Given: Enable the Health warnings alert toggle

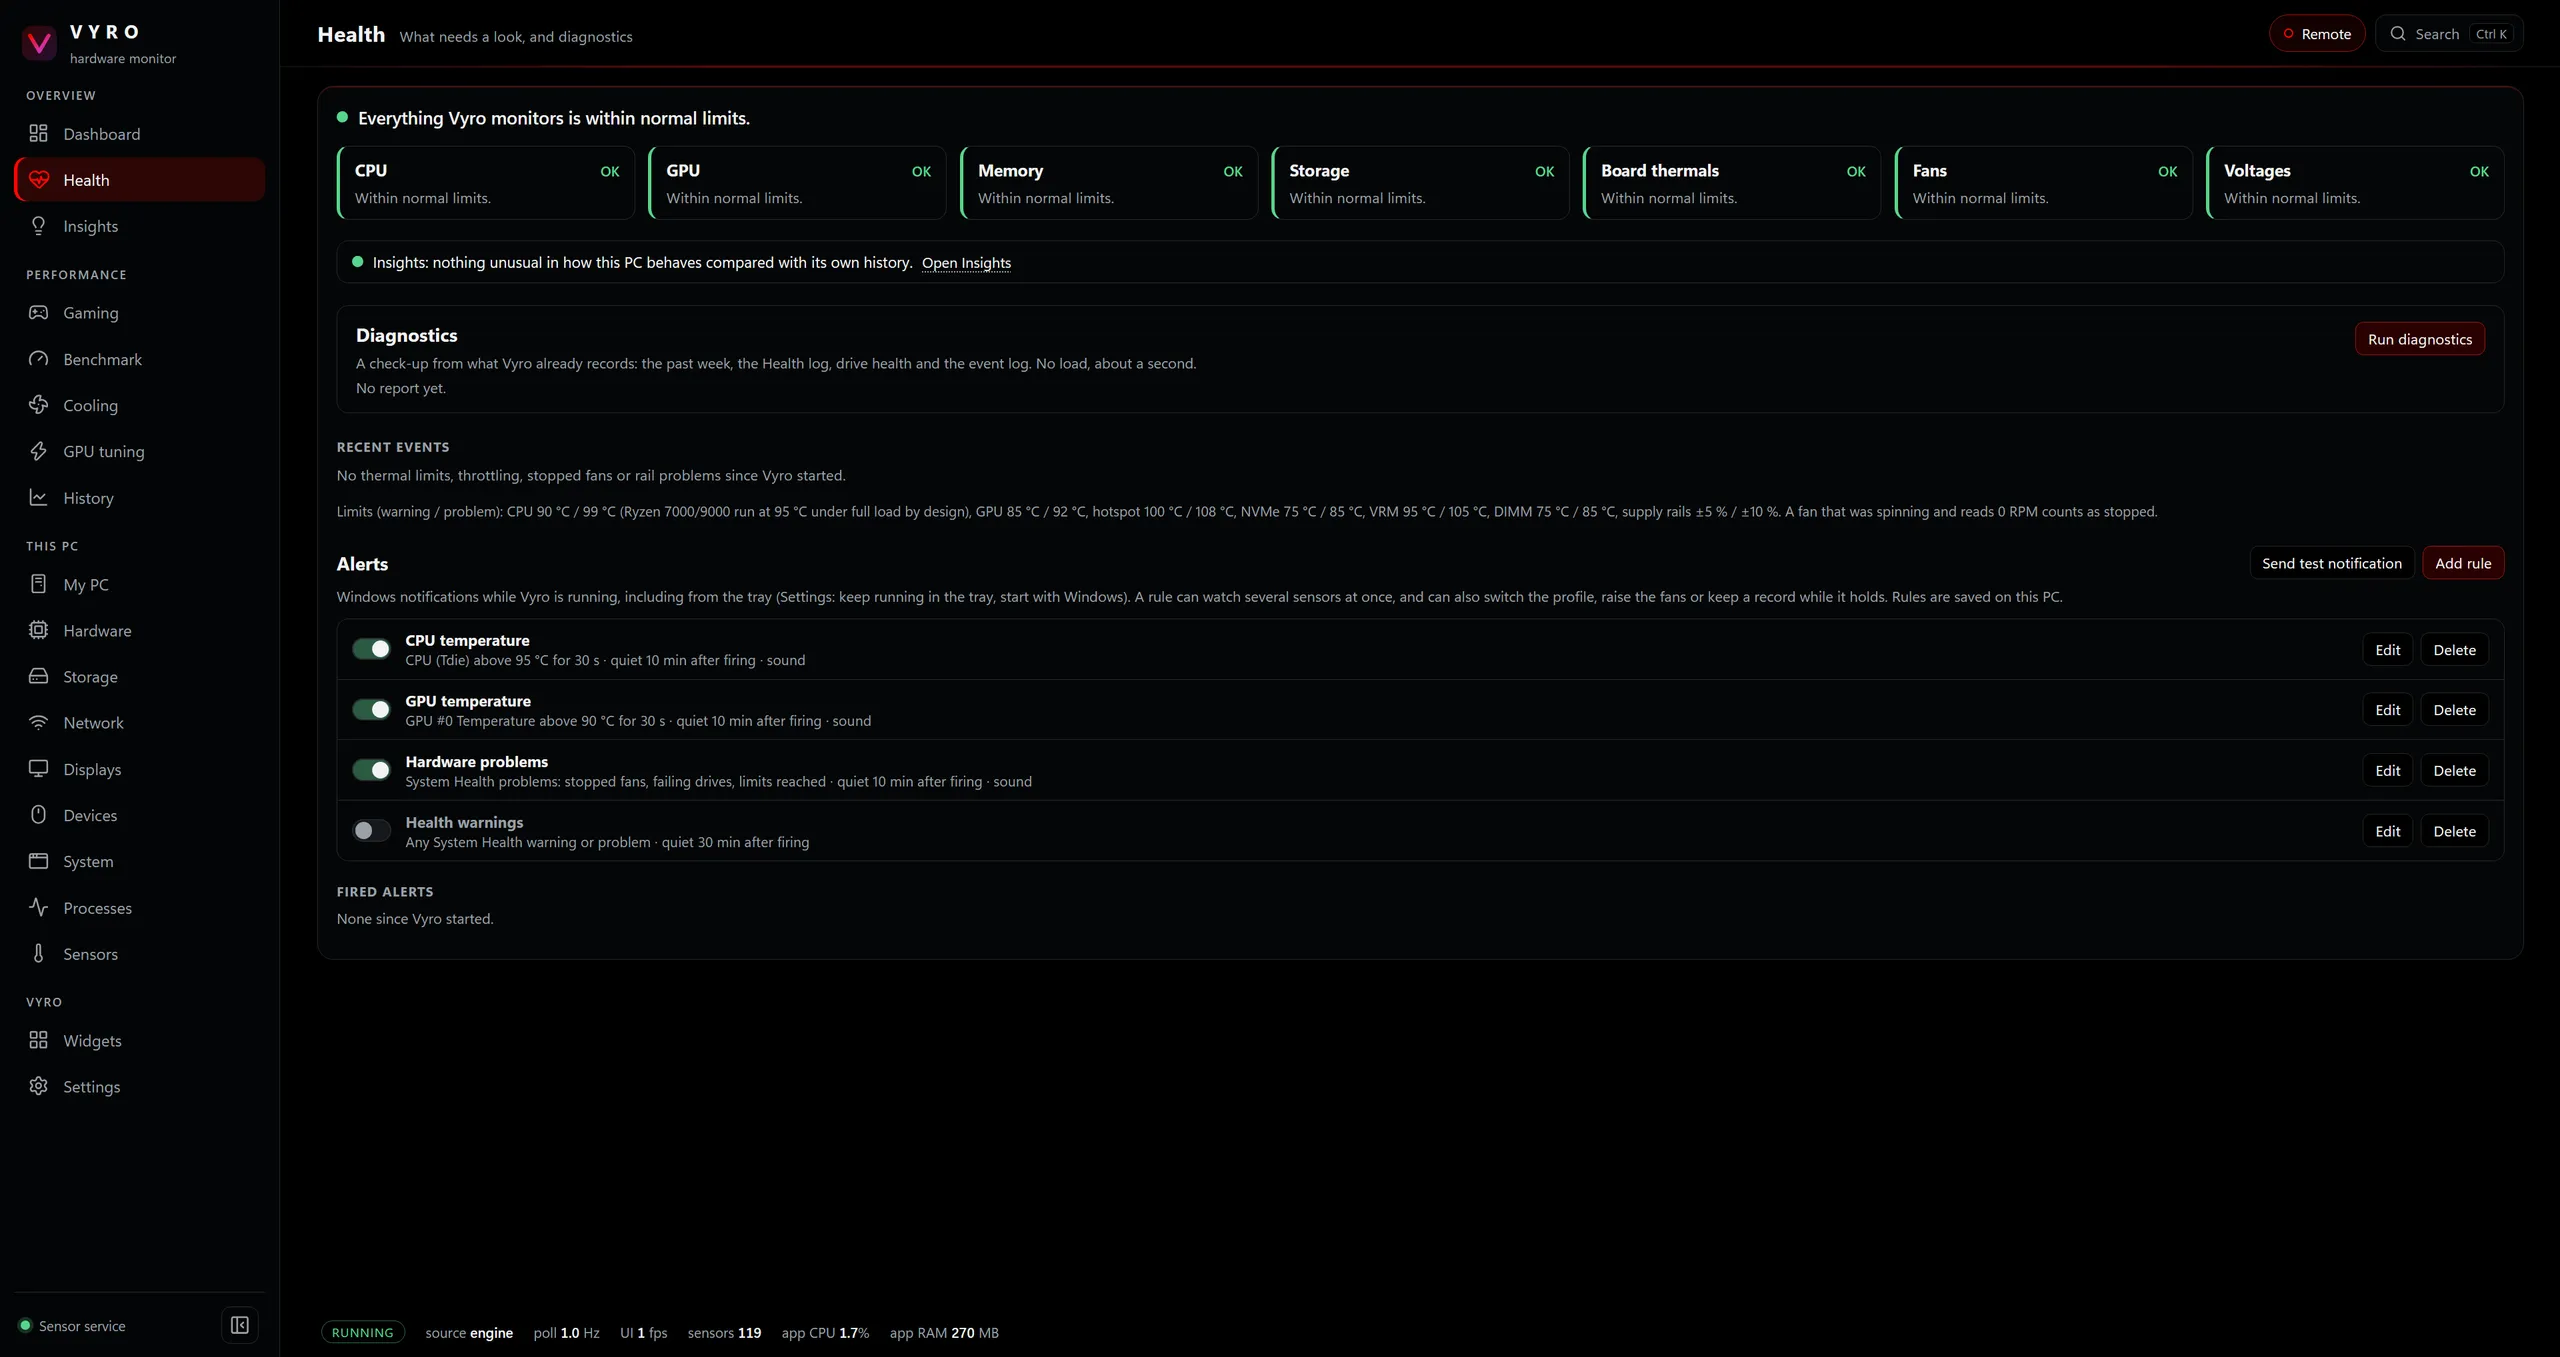Looking at the screenshot, I should 371,831.
